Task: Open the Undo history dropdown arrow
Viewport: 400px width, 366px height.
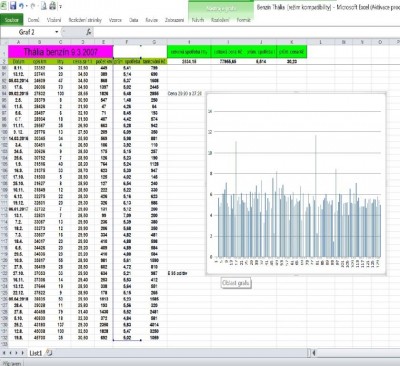Action: [26, 6]
